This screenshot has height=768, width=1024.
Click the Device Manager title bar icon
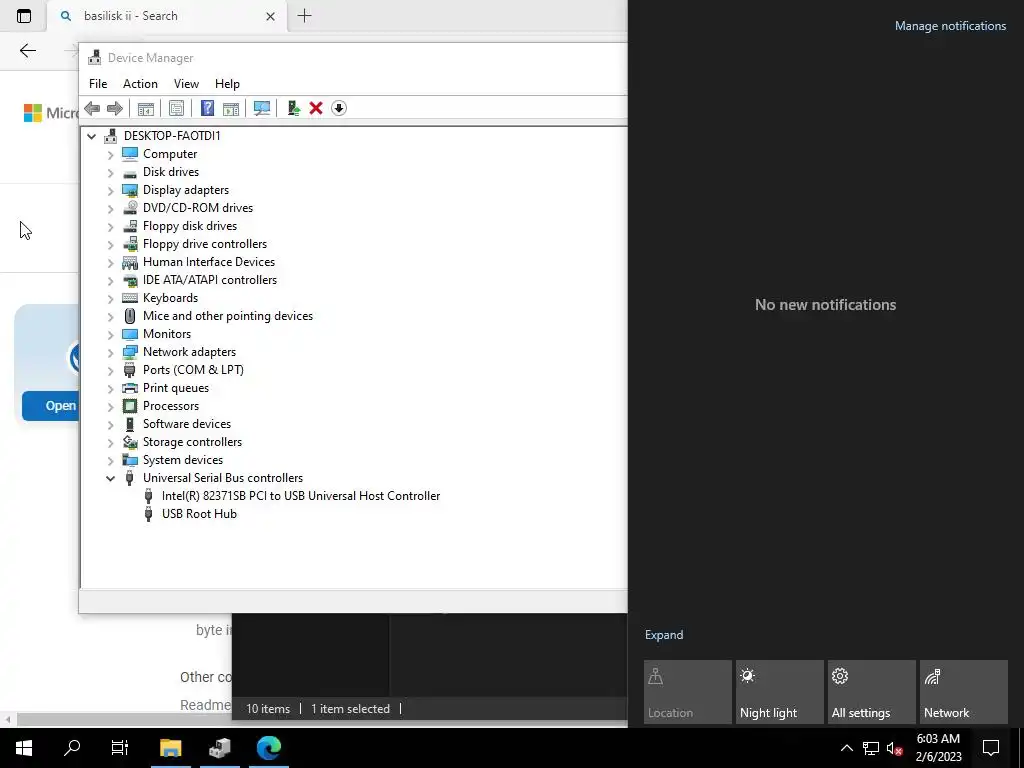(95, 57)
